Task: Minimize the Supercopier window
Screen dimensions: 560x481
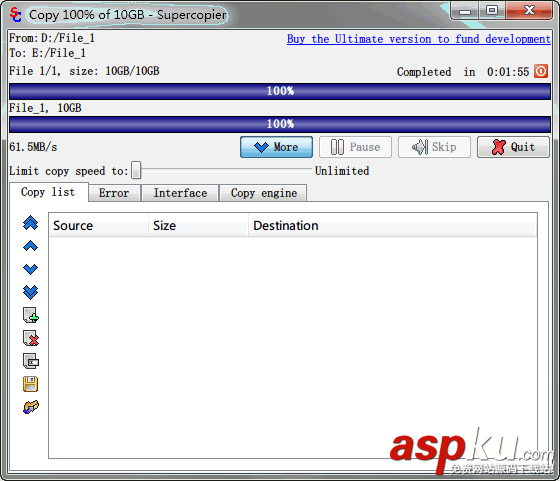Action: tap(464, 11)
